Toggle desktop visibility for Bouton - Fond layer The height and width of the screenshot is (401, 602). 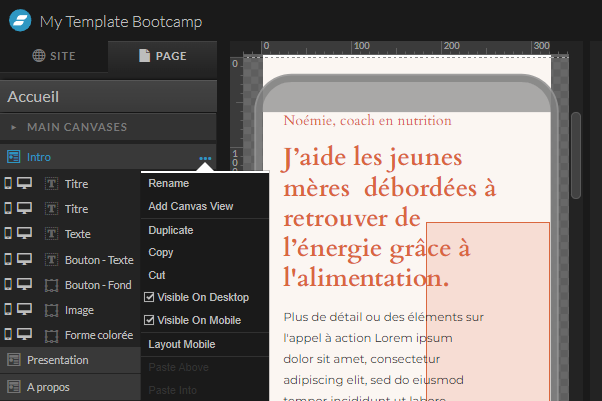tap(24, 284)
